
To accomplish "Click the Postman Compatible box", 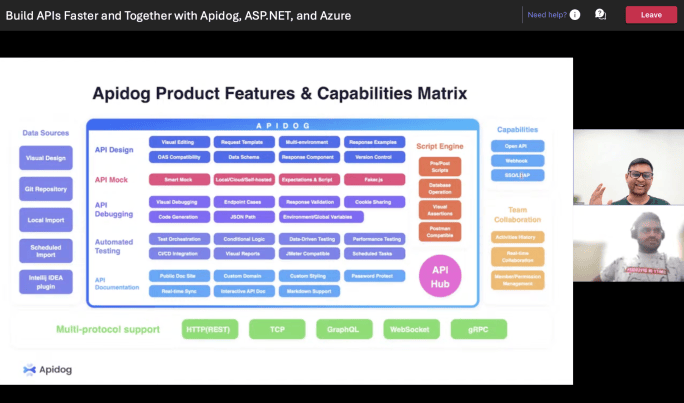I will click(x=440, y=232).
